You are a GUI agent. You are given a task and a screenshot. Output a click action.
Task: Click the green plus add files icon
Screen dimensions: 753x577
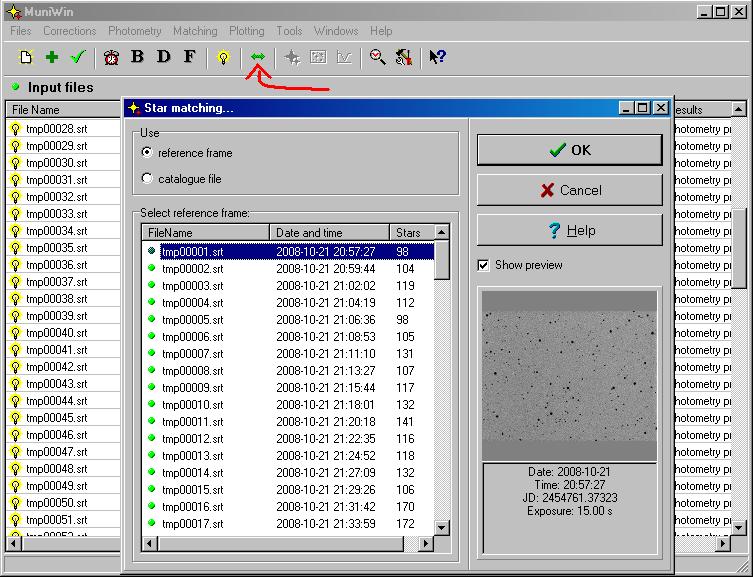[52, 57]
